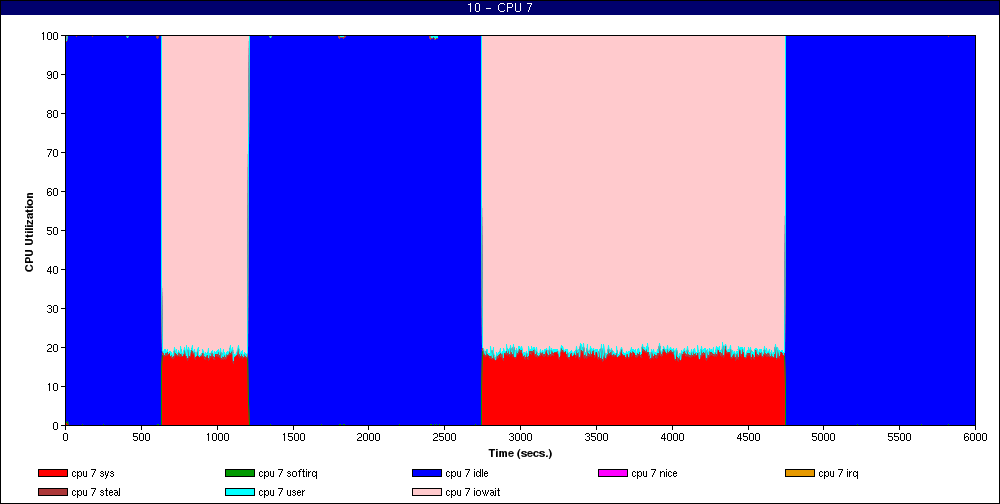Select the 'cpu 7 iowait' legend label
Image resolution: width=1000 pixels, height=504 pixels.
473,493
